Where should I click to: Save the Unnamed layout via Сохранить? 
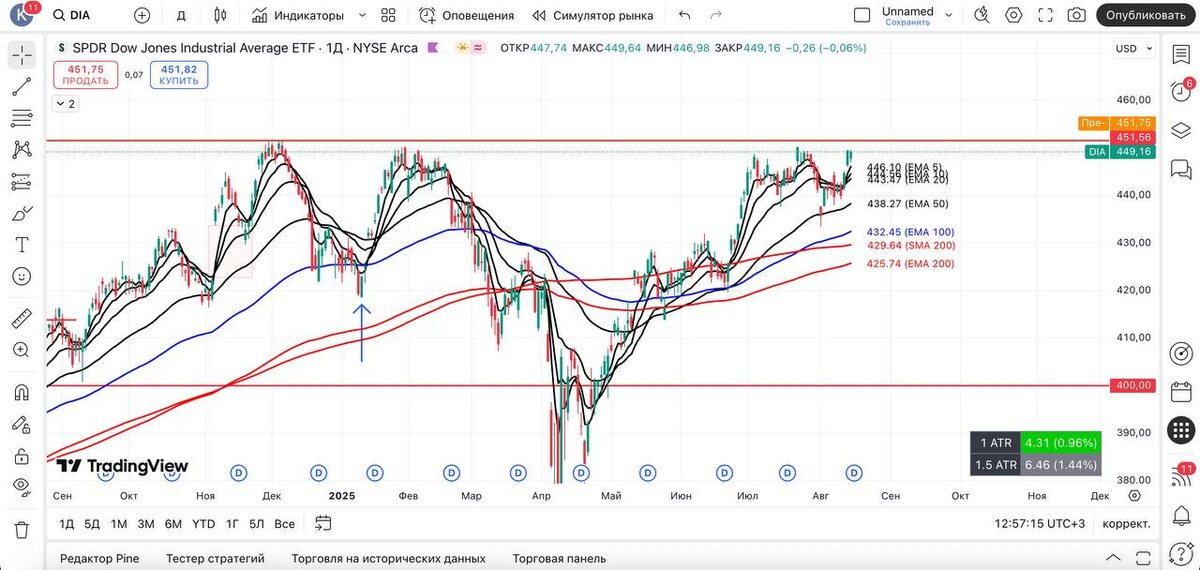point(907,22)
